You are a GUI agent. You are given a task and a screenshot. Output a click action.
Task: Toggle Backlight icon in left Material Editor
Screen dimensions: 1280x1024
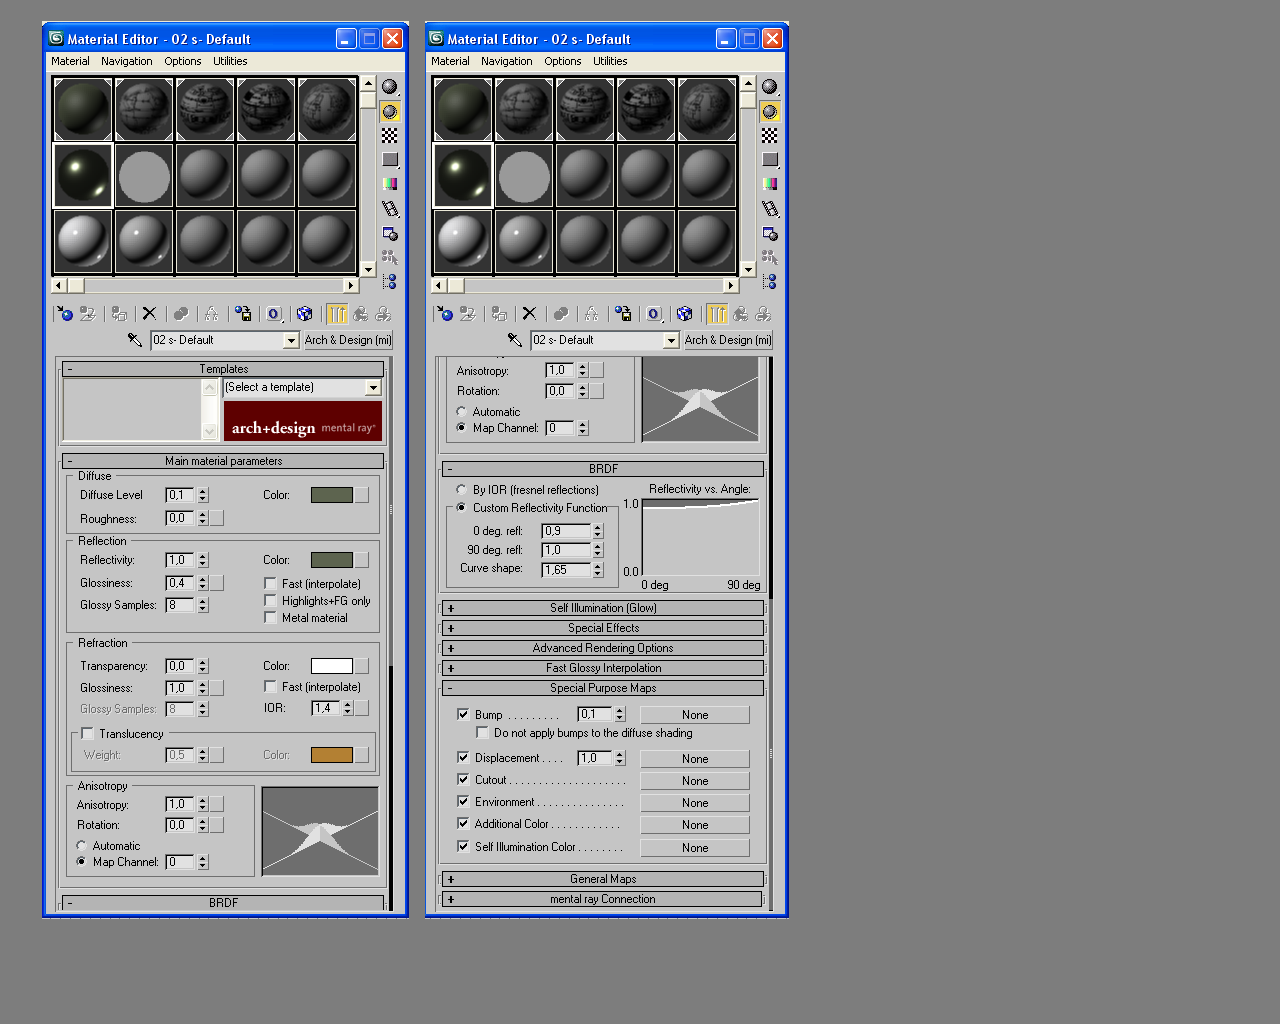tap(390, 111)
